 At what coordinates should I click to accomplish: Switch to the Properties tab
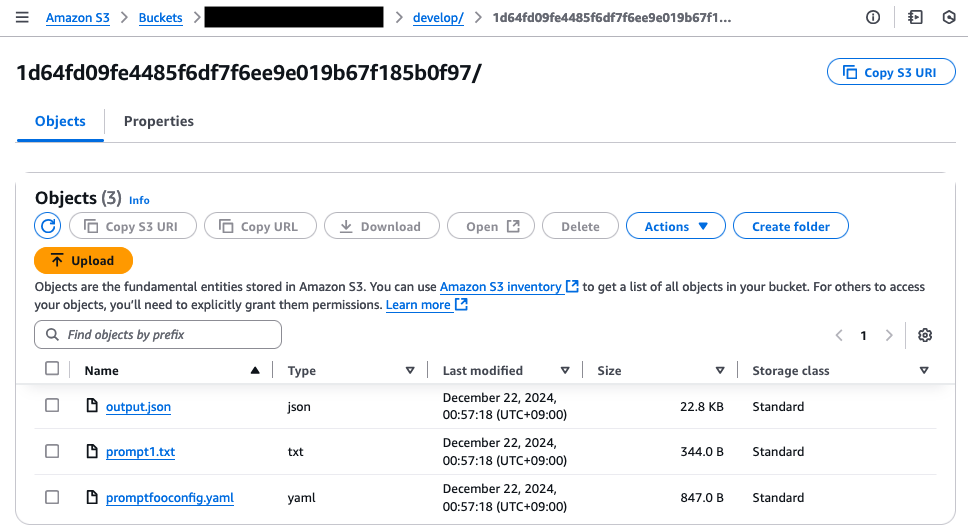click(x=159, y=121)
